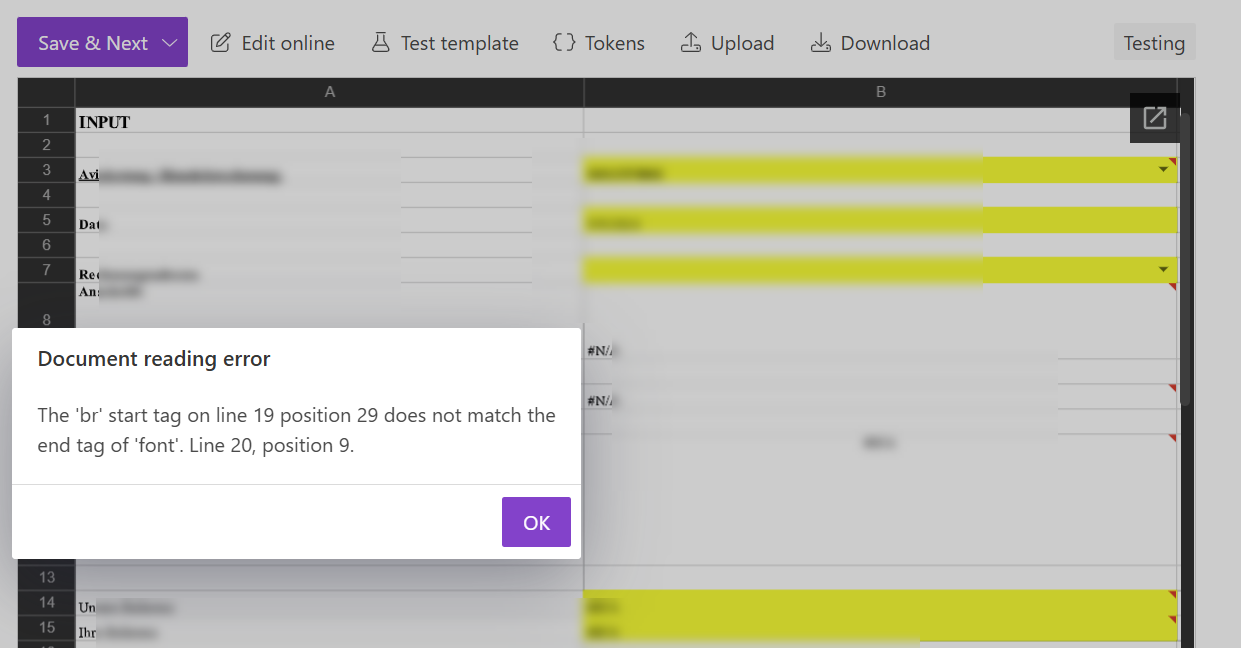Open dropdown arrow in yellow cell B3
Image resolution: width=1241 pixels, height=648 pixels.
click(x=1163, y=170)
